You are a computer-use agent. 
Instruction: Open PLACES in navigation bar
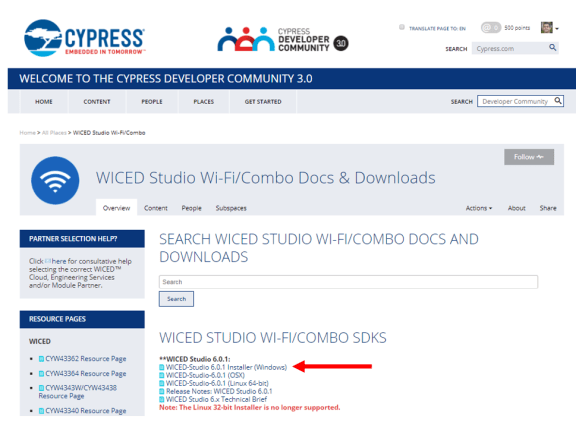(x=204, y=102)
